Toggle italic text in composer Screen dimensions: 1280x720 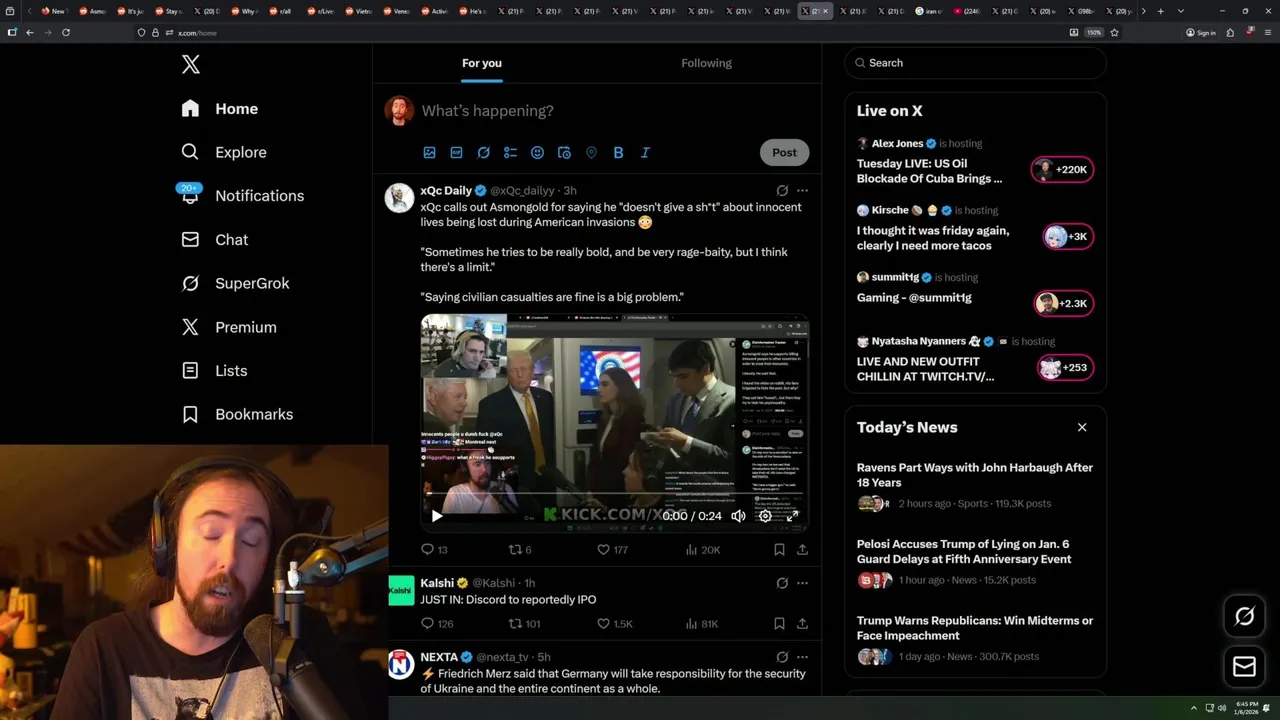(x=645, y=153)
